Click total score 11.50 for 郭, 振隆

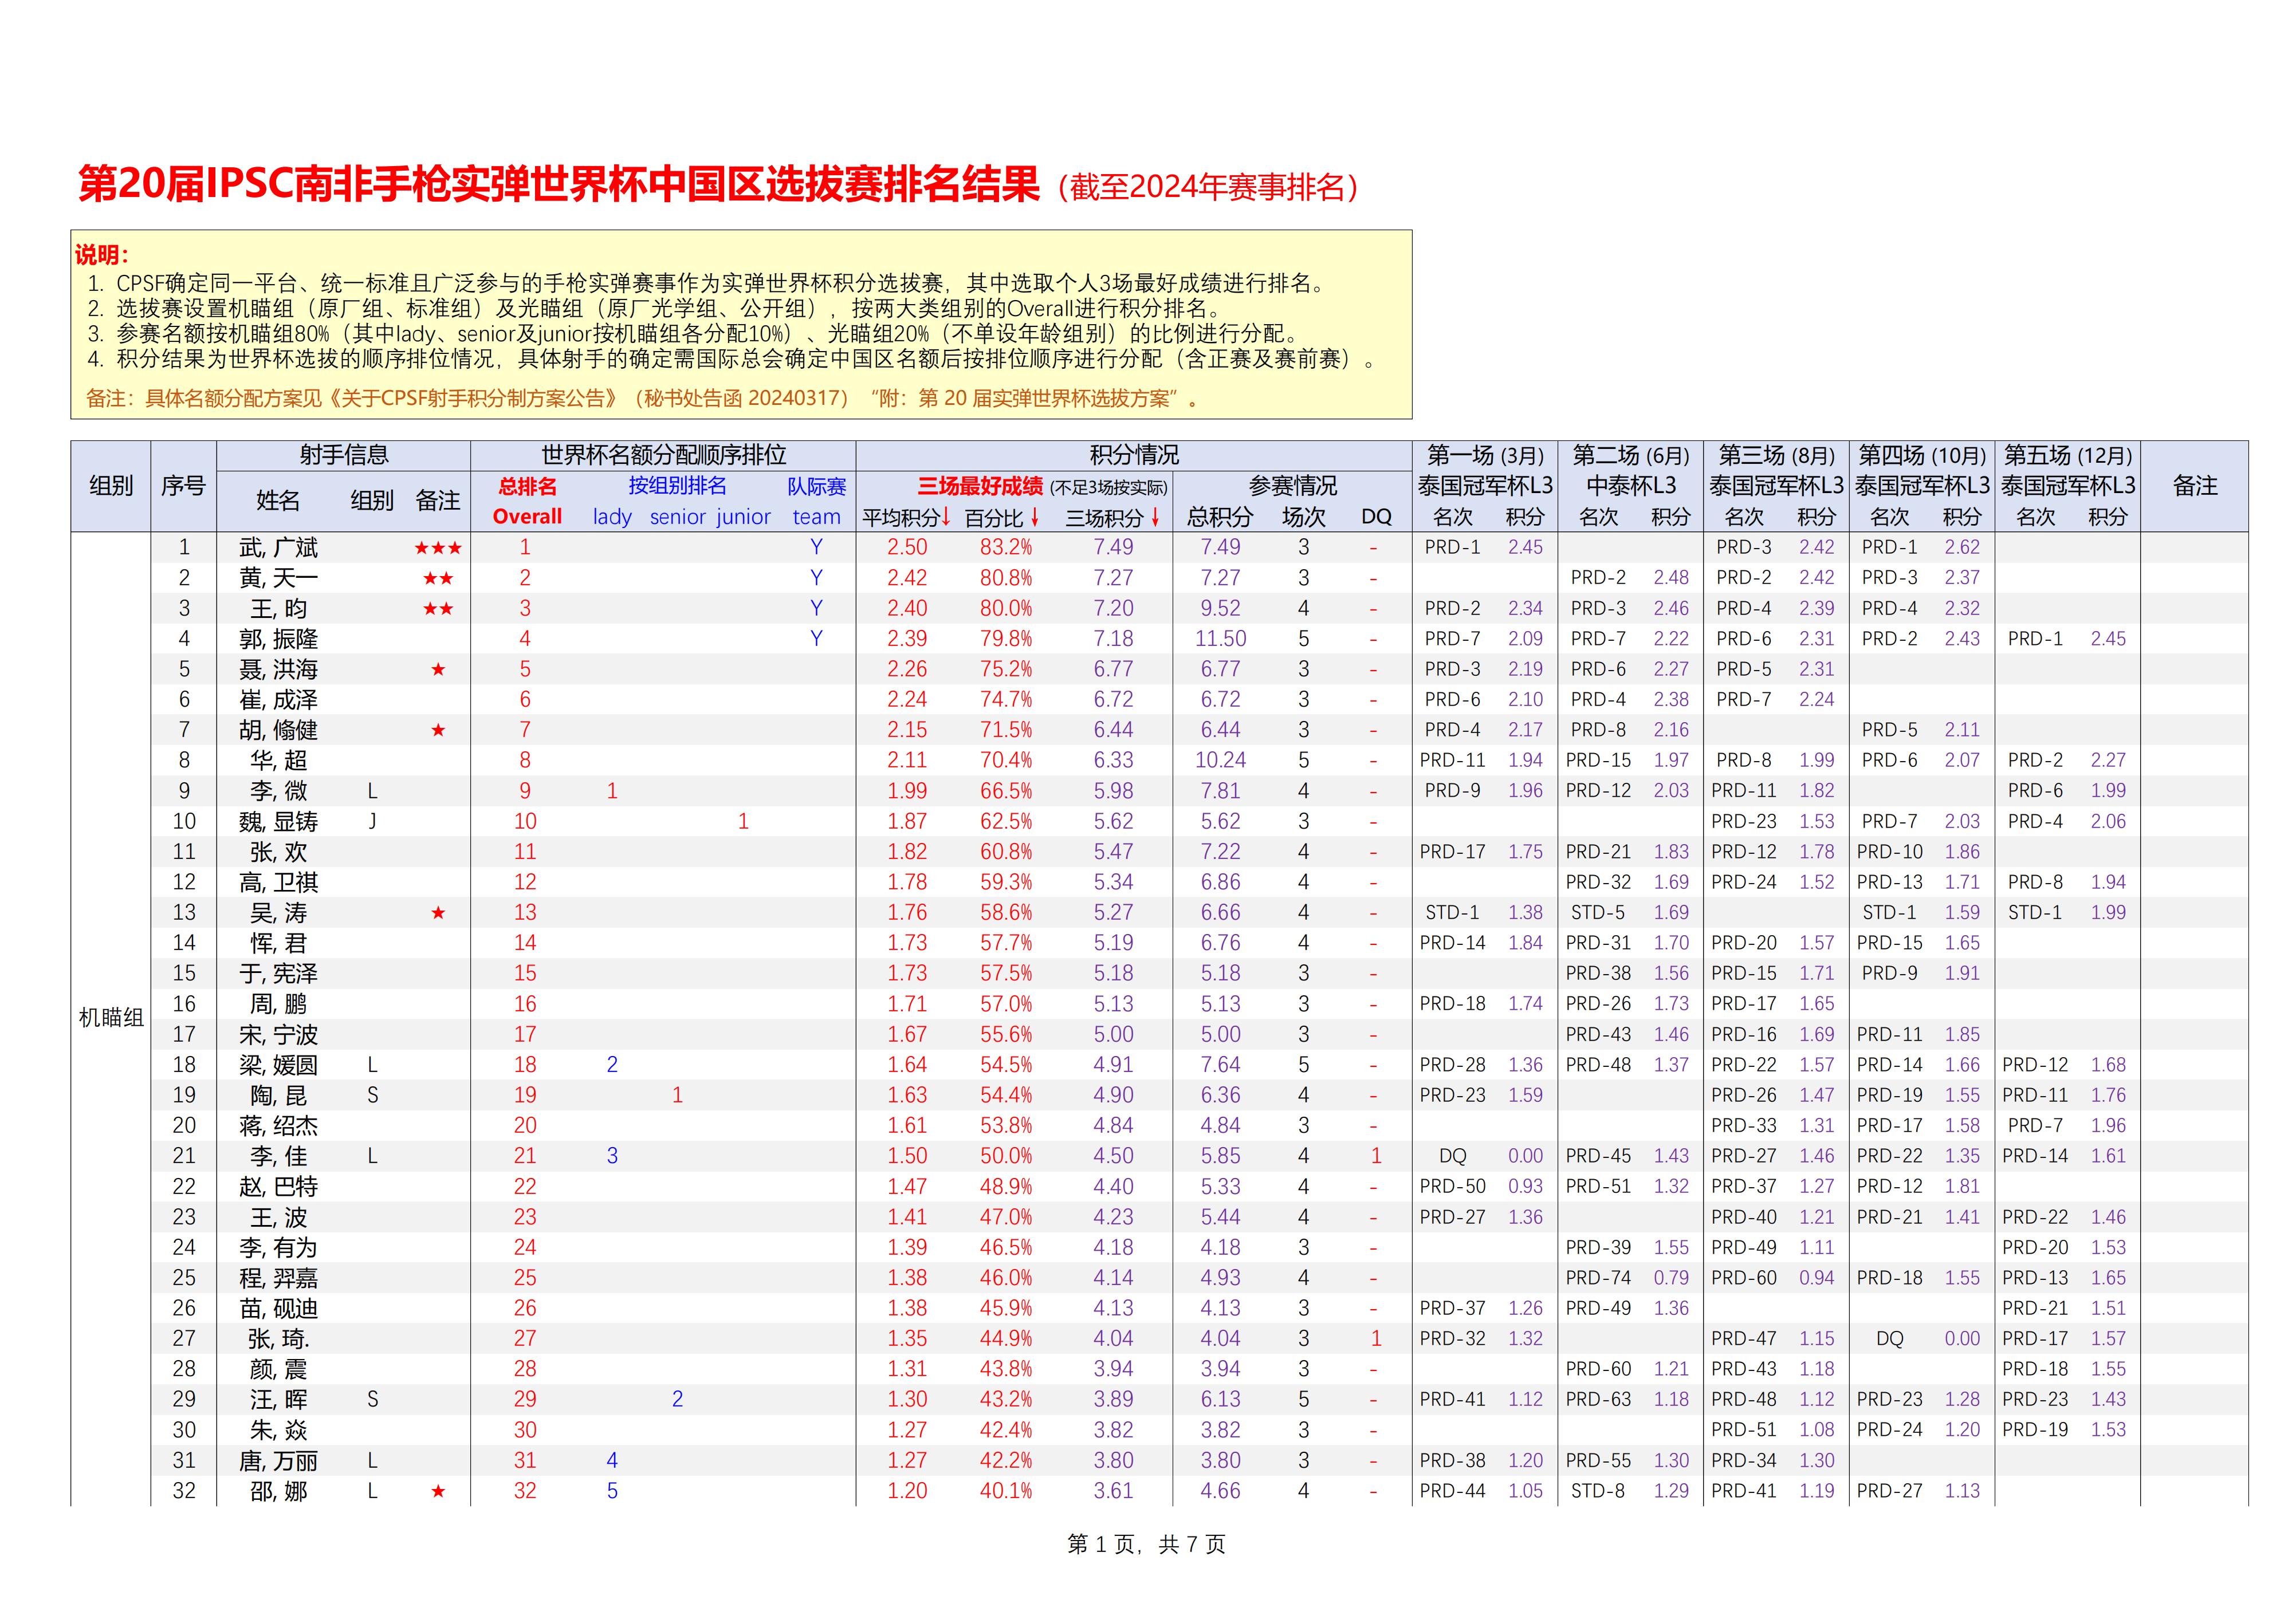click(x=1220, y=639)
